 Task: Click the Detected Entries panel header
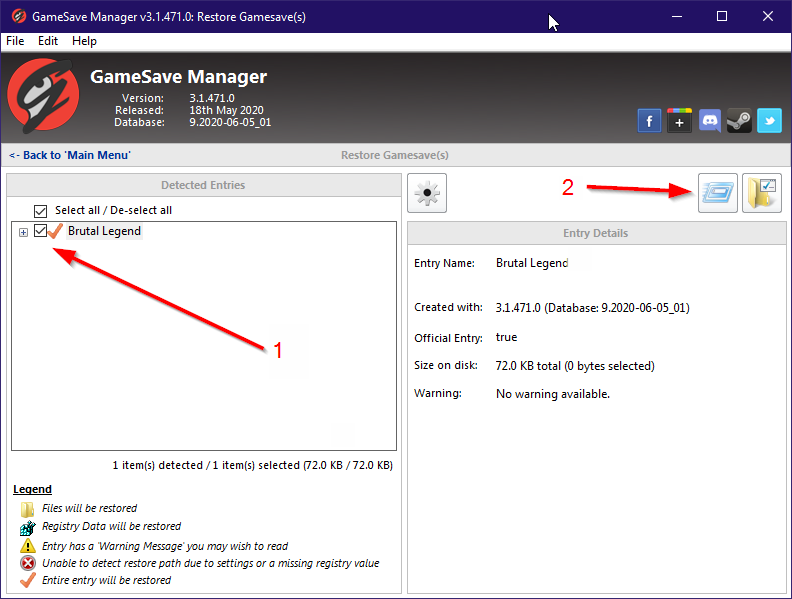(x=203, y=185)
